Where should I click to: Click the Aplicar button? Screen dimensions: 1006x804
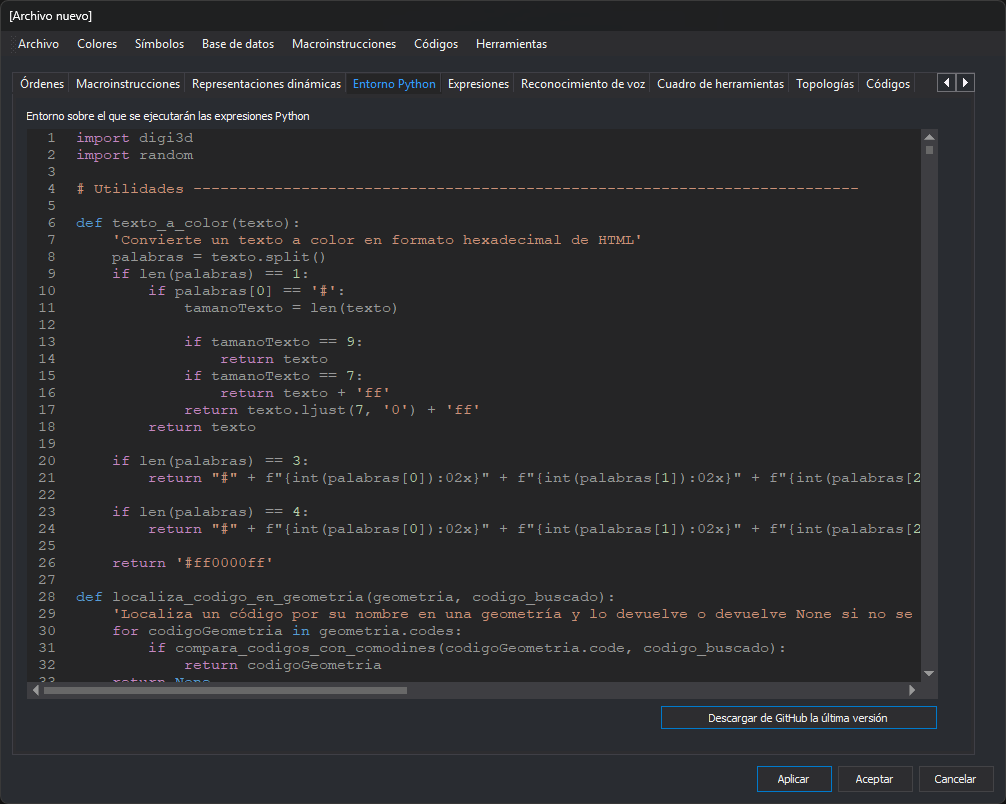click(x=794, y=779)
